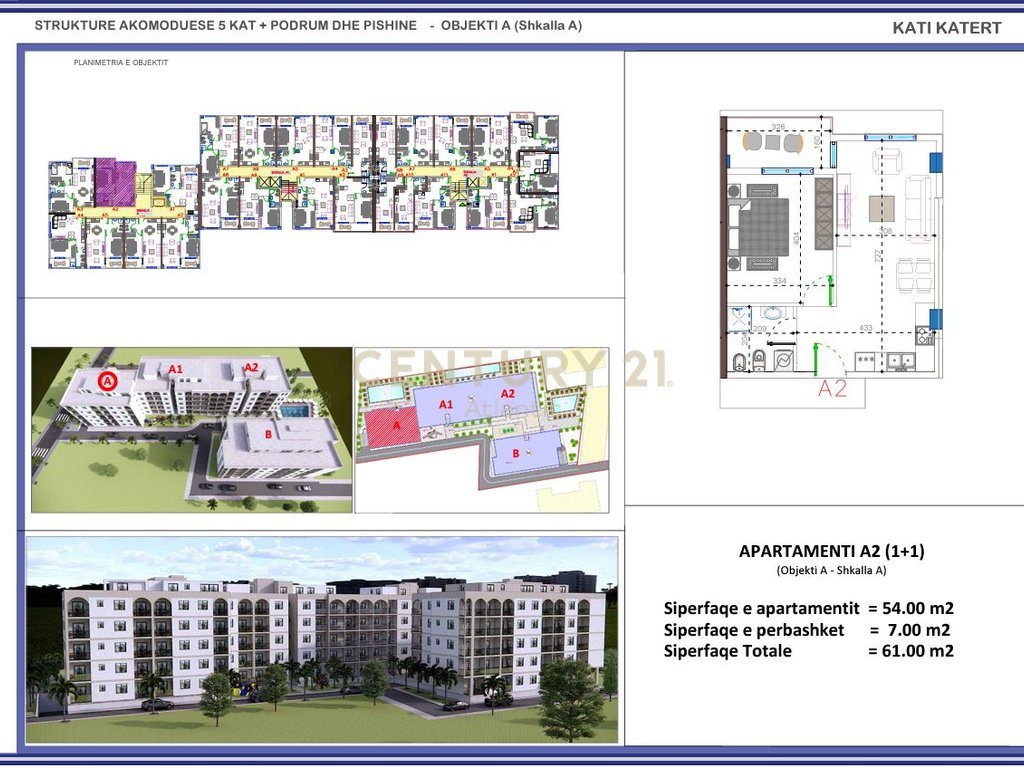The height and width of the screenshot is (768, 1024).
Task: Select the shower tray symbol
Action: pos(739,319)
